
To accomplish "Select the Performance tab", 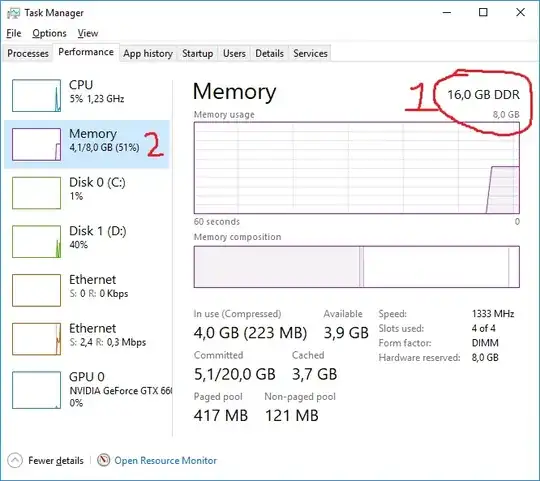I will pyautogui.click(x=86, y=52).
